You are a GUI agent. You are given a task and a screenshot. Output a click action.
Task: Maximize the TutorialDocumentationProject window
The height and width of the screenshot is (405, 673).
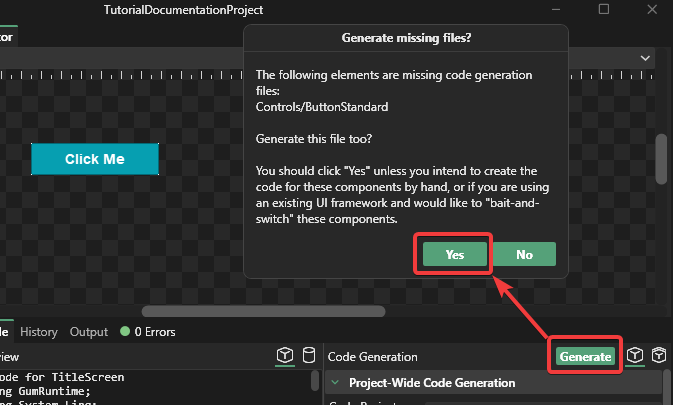[603, 10]
